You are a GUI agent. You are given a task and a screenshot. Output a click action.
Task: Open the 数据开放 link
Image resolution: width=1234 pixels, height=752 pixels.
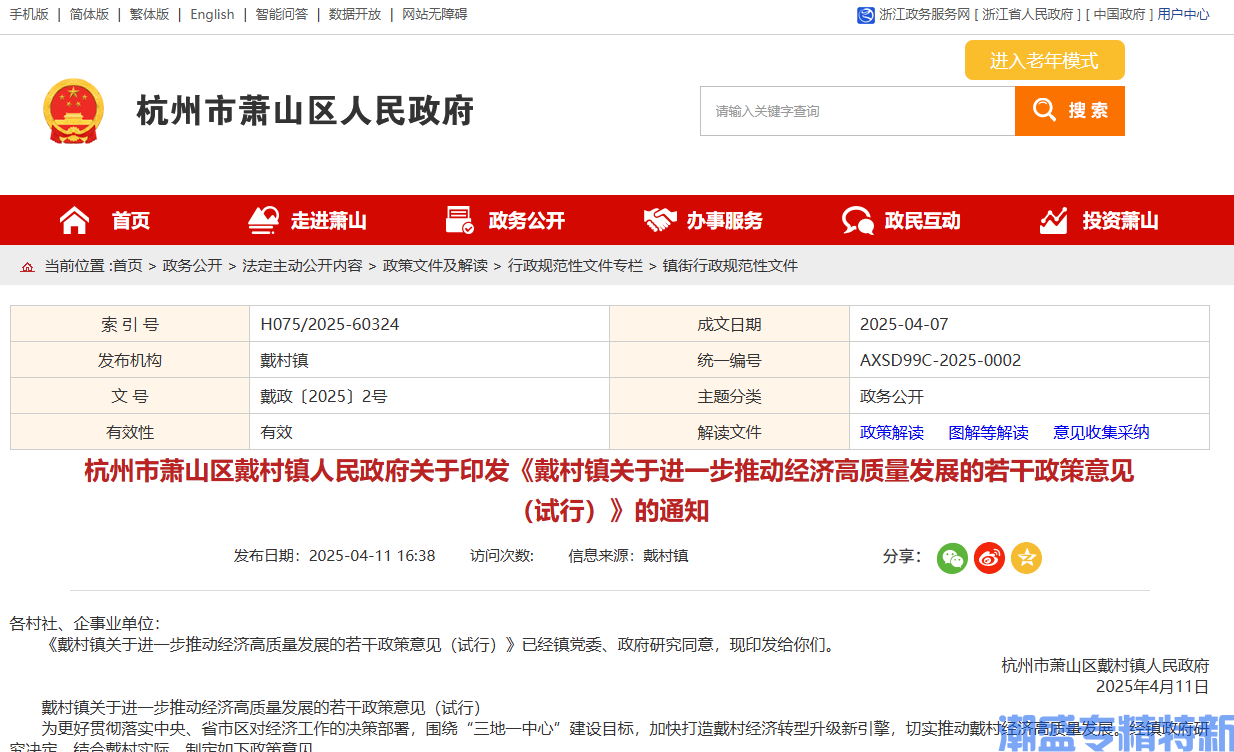pyautogui.click(x=355, y=14)
